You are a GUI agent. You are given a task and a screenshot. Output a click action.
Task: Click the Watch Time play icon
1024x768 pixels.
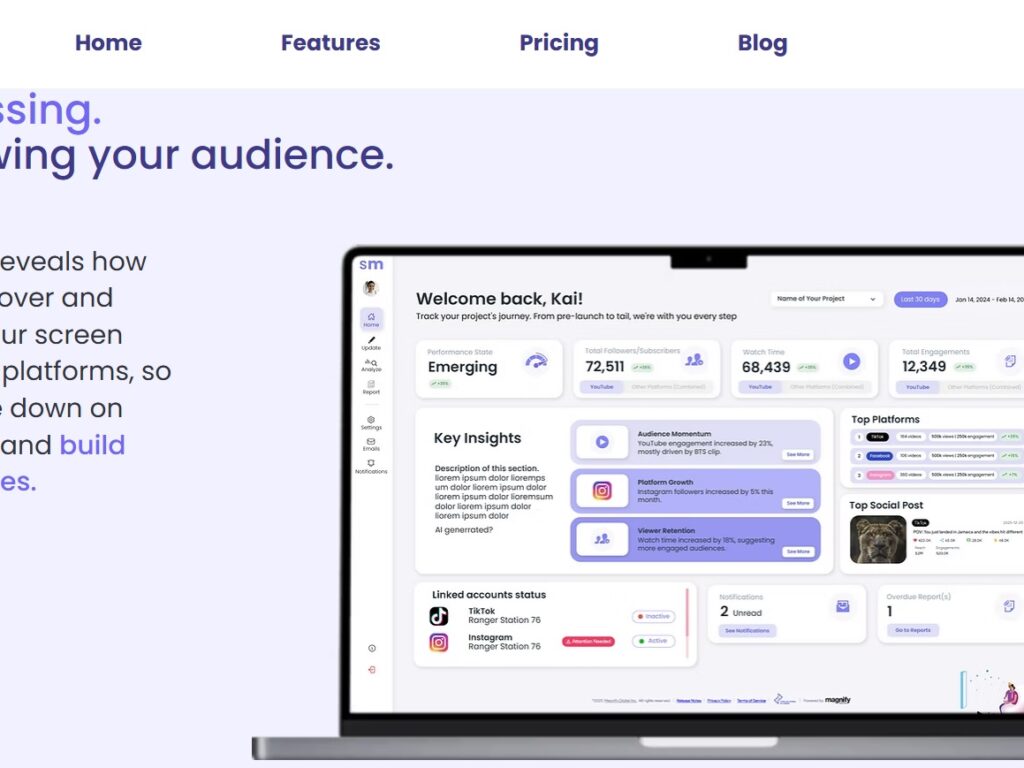pos(851,361)
